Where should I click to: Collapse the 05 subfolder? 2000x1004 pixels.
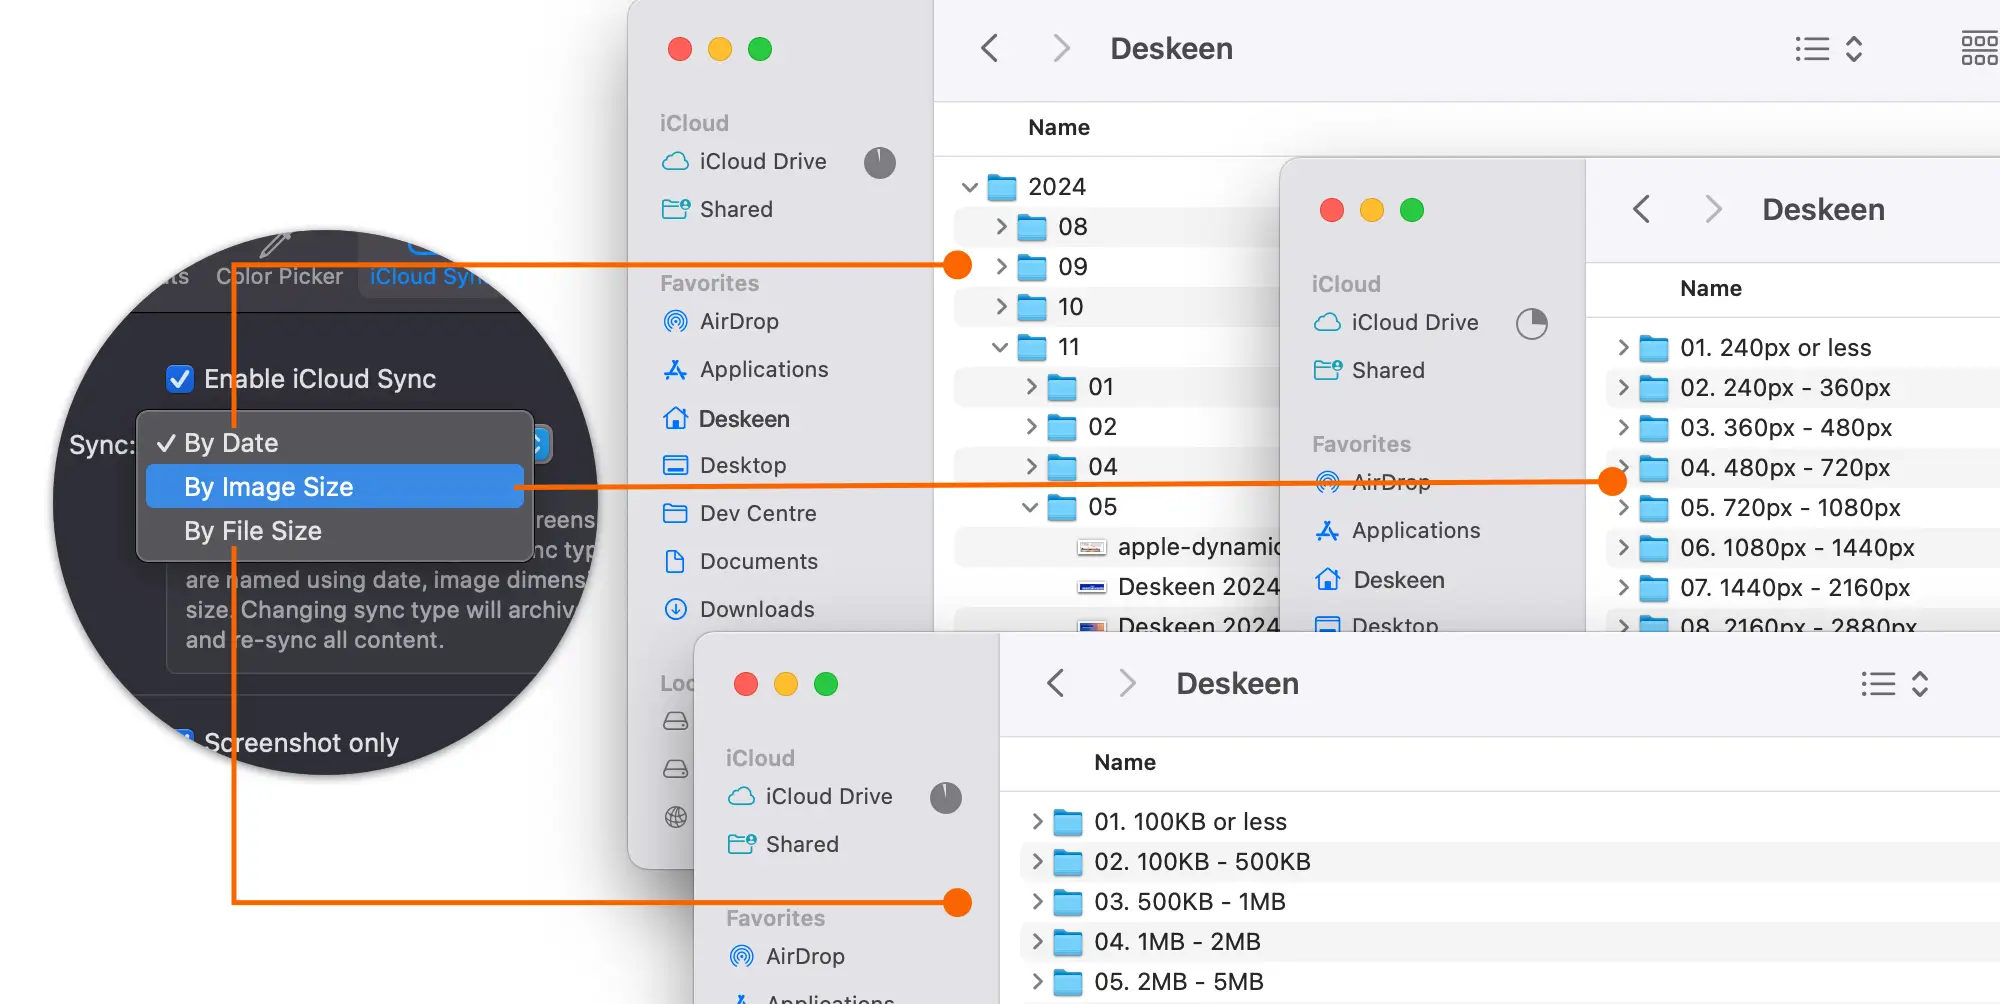(x=1029, y=507)
